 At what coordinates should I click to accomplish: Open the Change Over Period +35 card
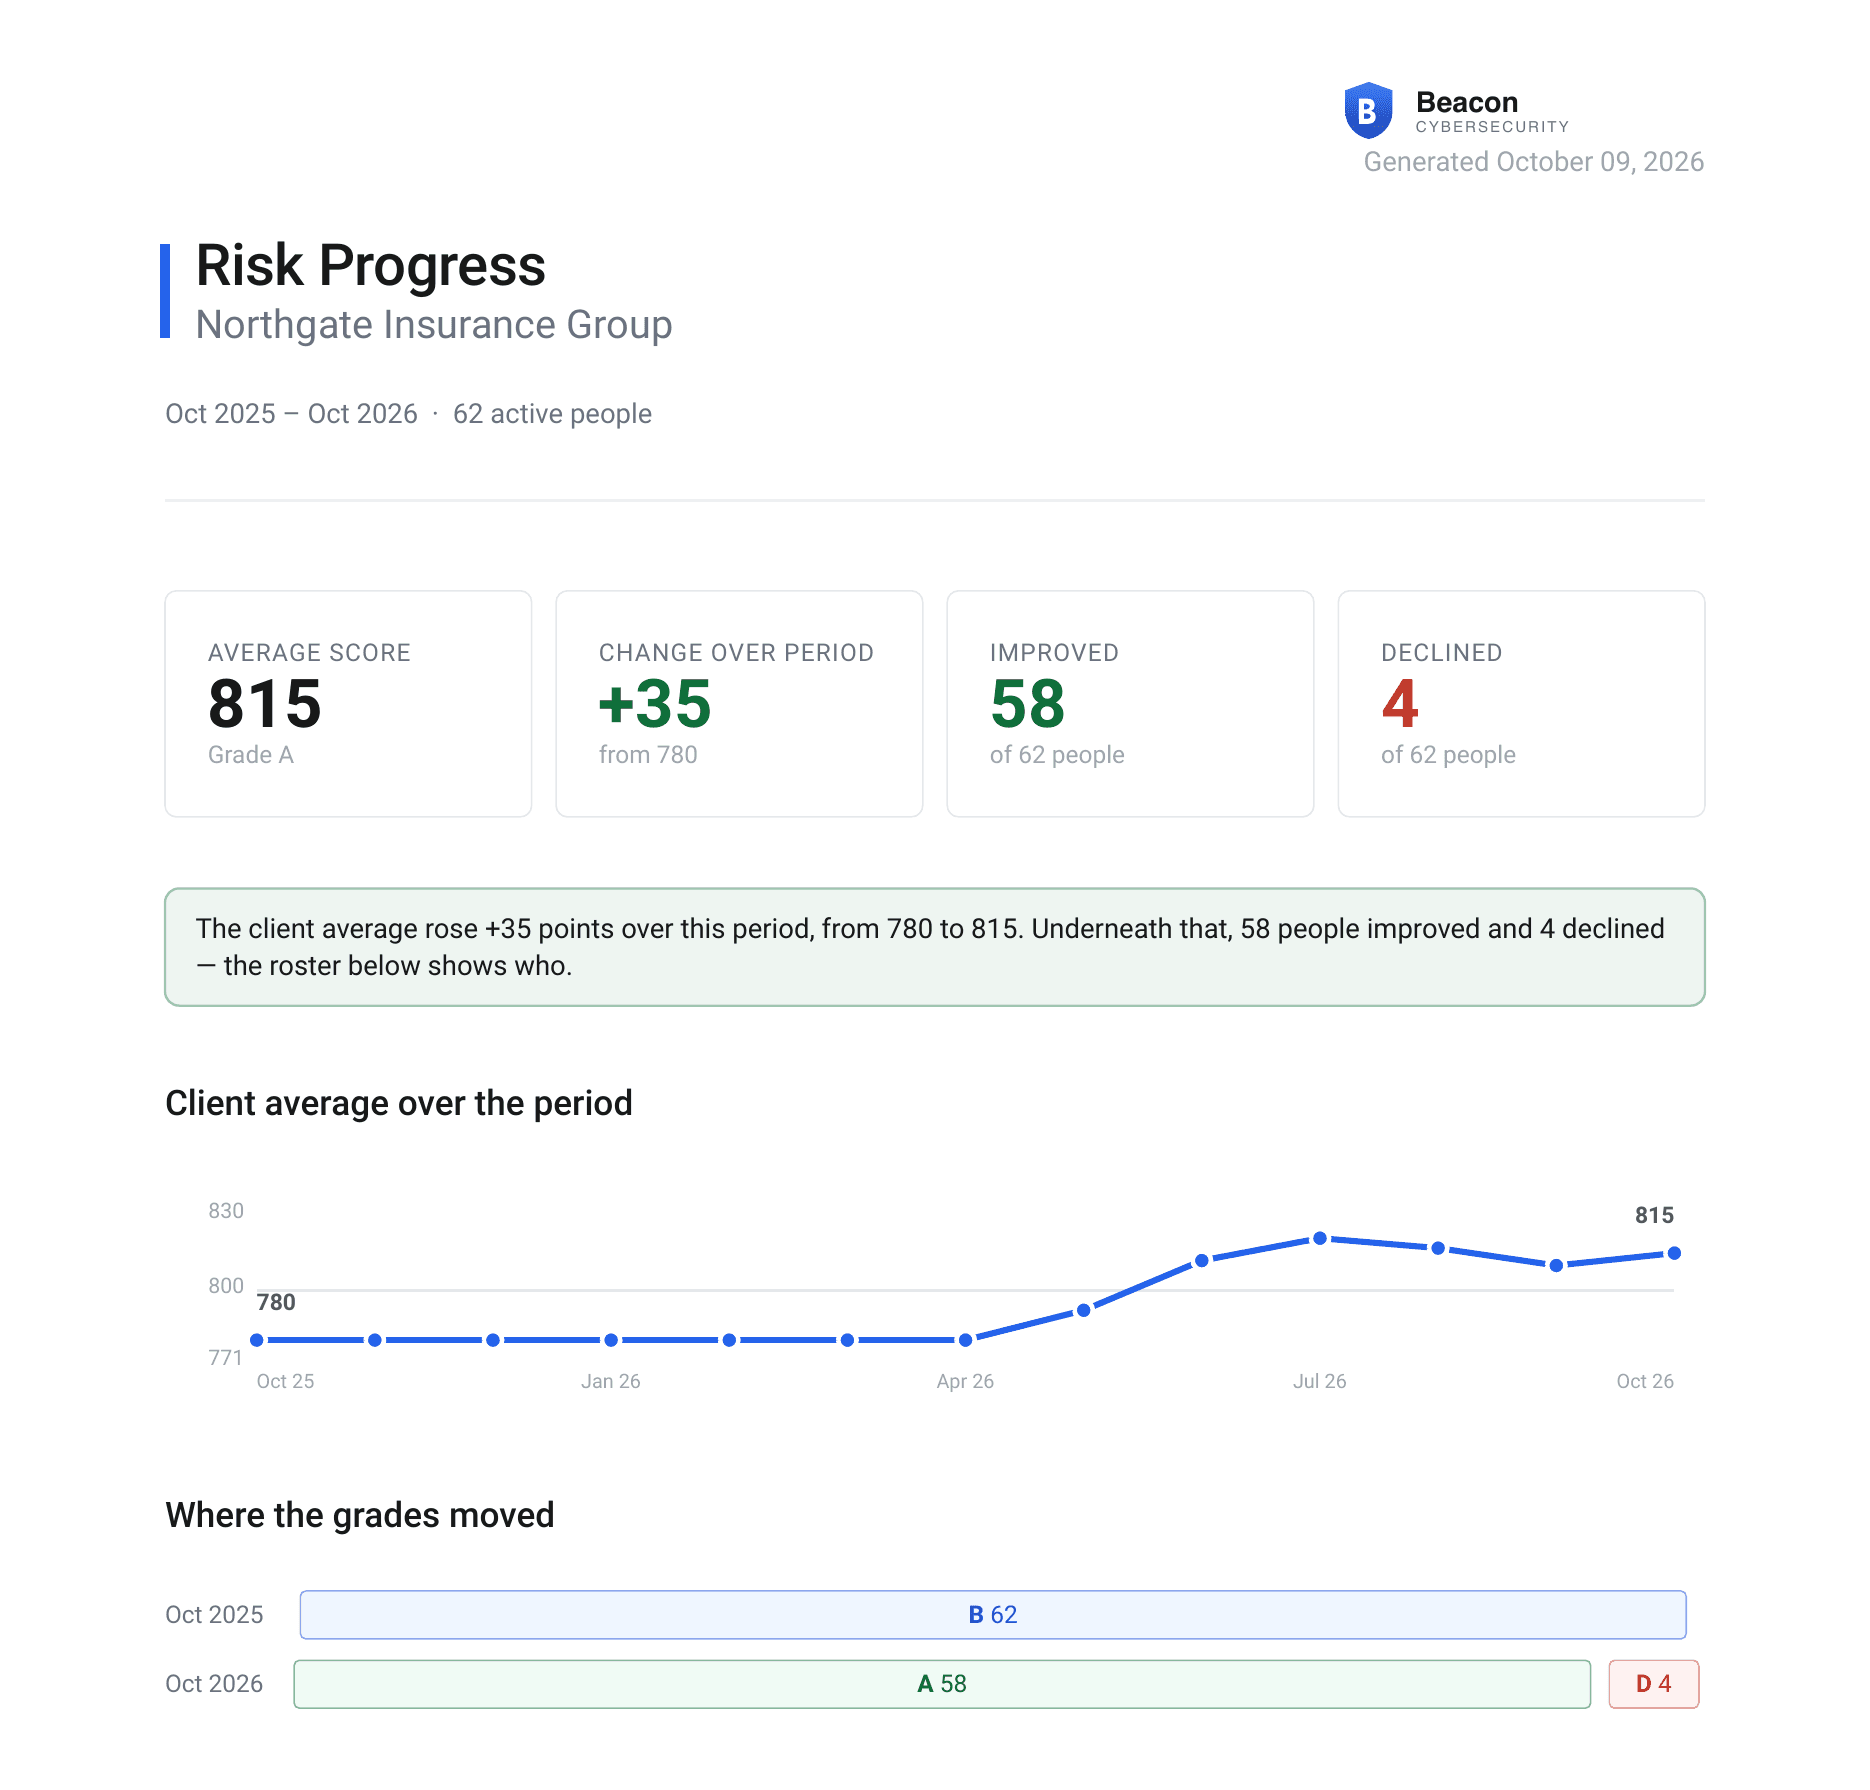[739, 704]
